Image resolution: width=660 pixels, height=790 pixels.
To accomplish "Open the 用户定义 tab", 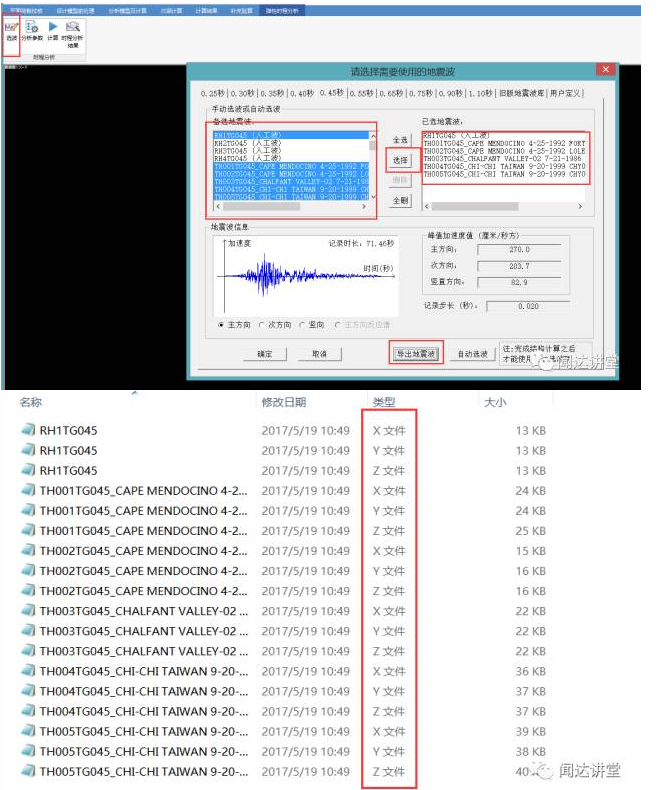I will pyautogui.click(x=565, y=93).
